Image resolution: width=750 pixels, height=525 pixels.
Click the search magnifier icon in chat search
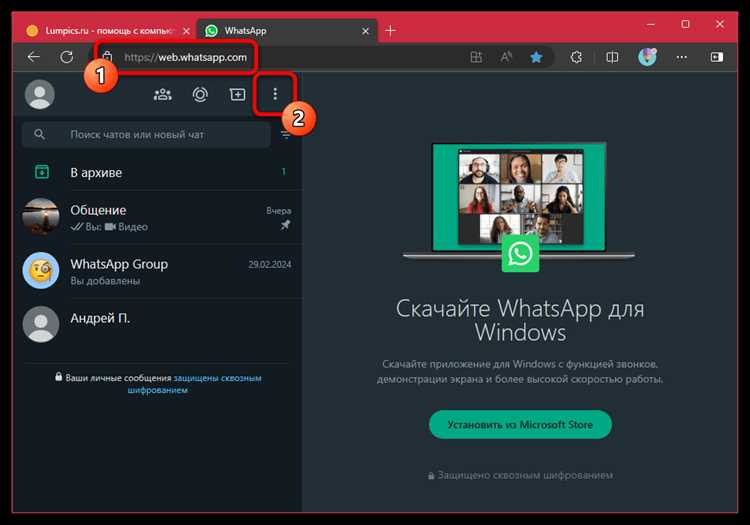click(40, 135)
